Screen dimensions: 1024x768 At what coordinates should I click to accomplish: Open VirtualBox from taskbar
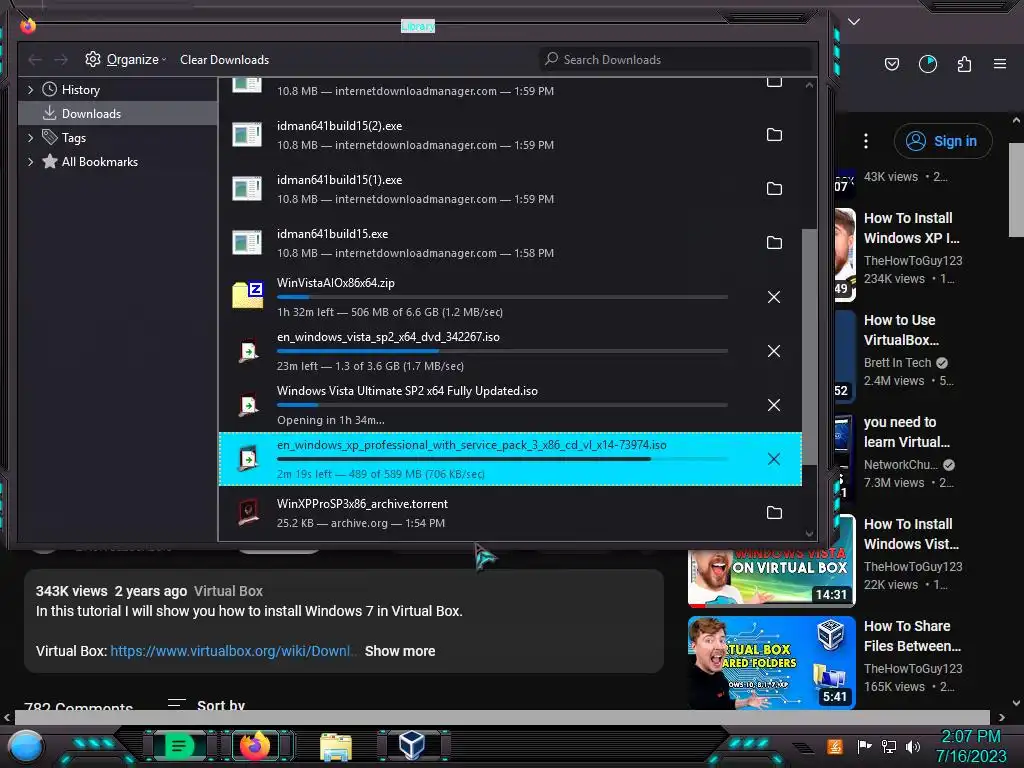(412, 745)
